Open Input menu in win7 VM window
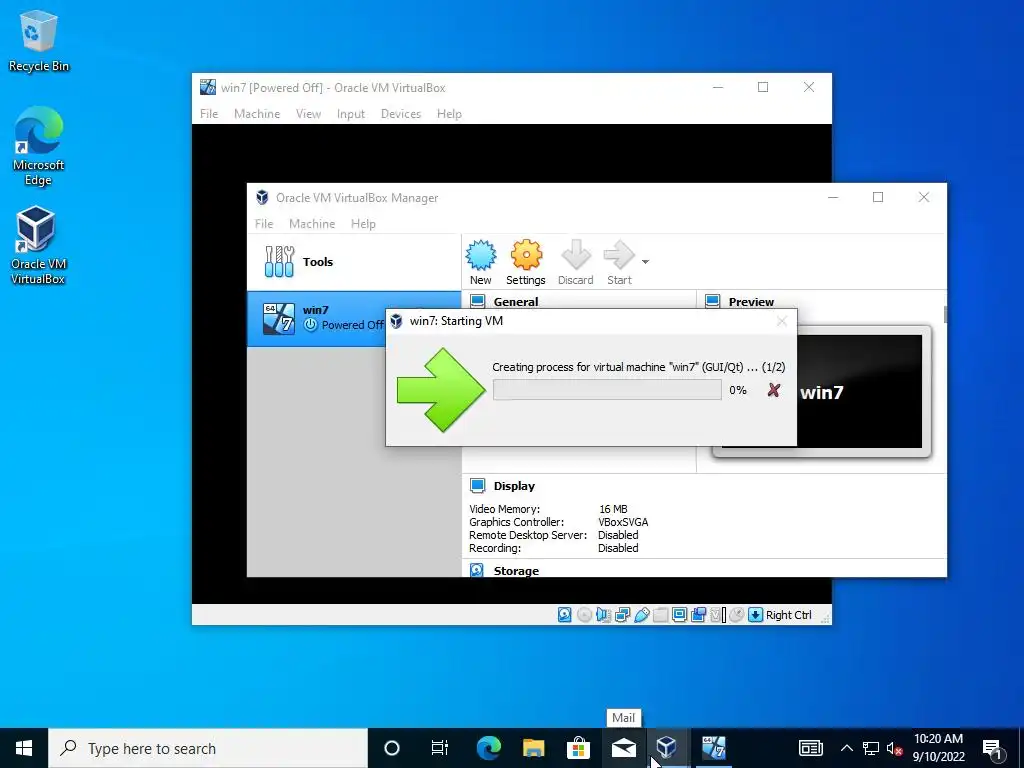The width and height of the screenshot is (1024, 768). (x=351, y=114)
